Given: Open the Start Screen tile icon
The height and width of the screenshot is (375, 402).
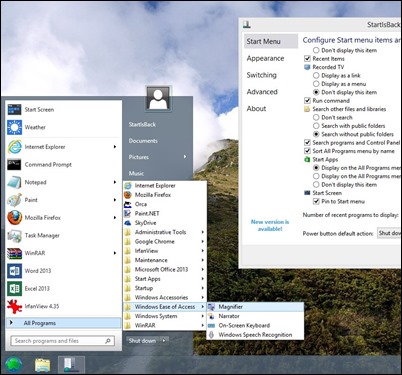Looking at the screenshot, I should click(14, 109).
